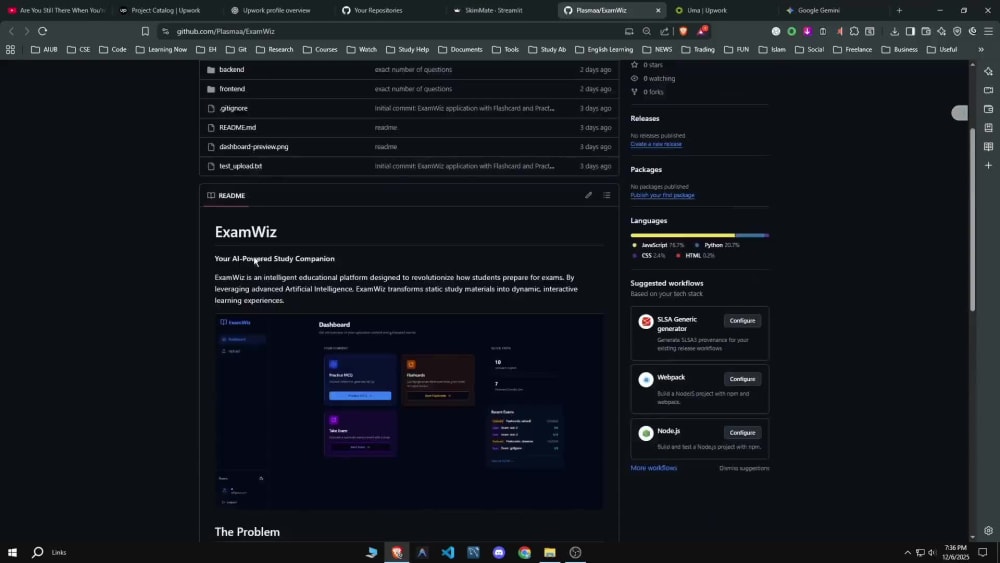Go back to previous page
Viewport: 1000px width, 563px height.
(x=11, y=31)
